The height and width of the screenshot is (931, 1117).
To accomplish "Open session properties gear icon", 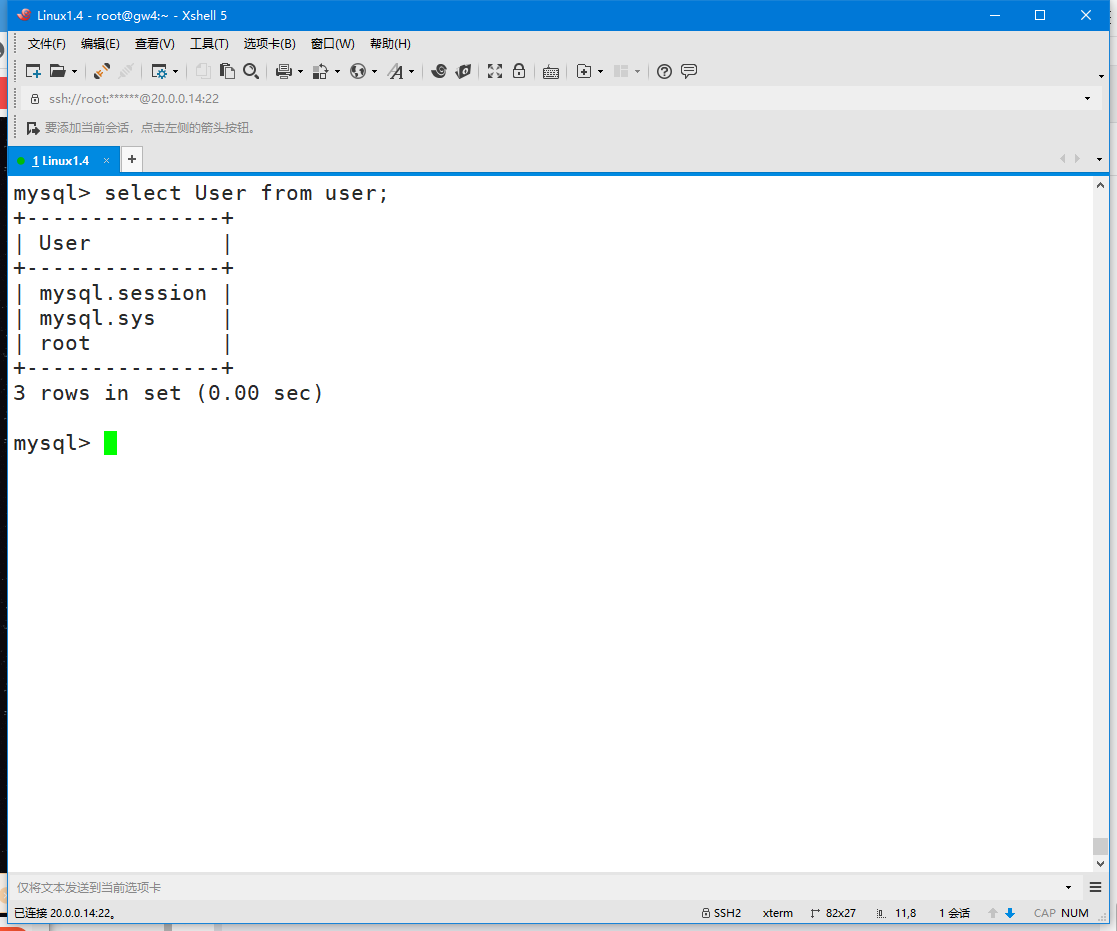I will click(x=159, y=71).
